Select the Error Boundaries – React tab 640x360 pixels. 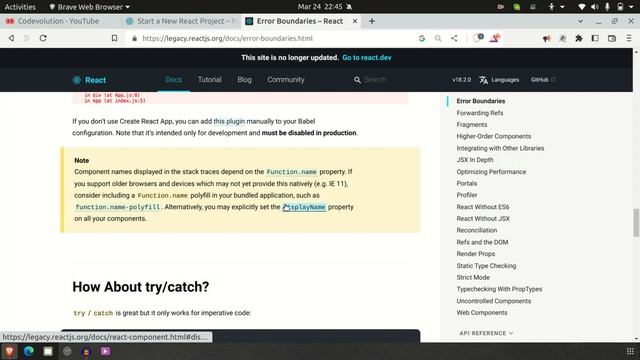tap(300, 21)
